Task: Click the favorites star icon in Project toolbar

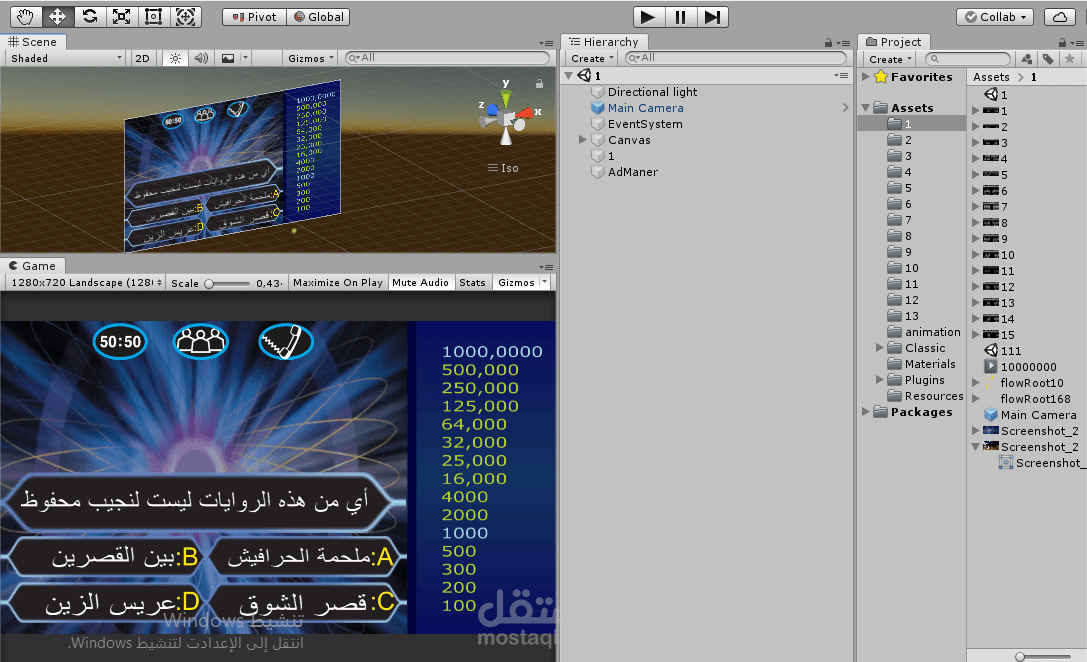Action: pyautogui.click(x=1070, y=59)
